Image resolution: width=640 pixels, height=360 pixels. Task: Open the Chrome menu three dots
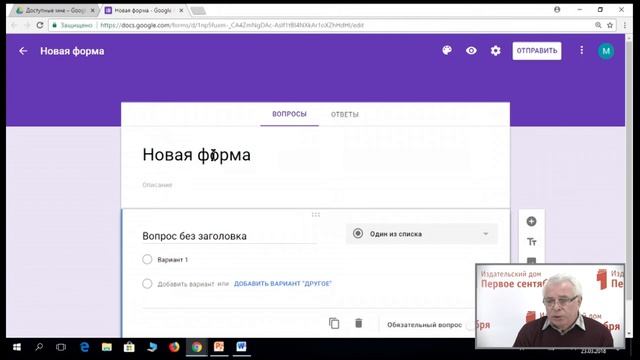(x=625, y=25)
